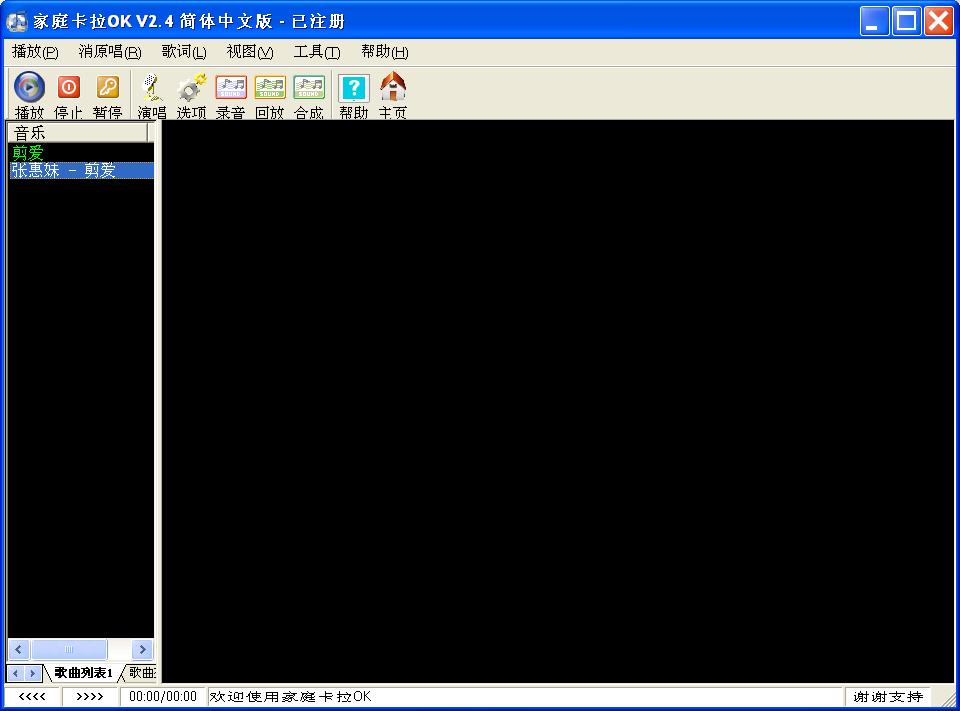This screenshot has height=711, width=960.
Task: Click the 欢迎使用家庭卡拉OK status text
Action: coord(290,696)
